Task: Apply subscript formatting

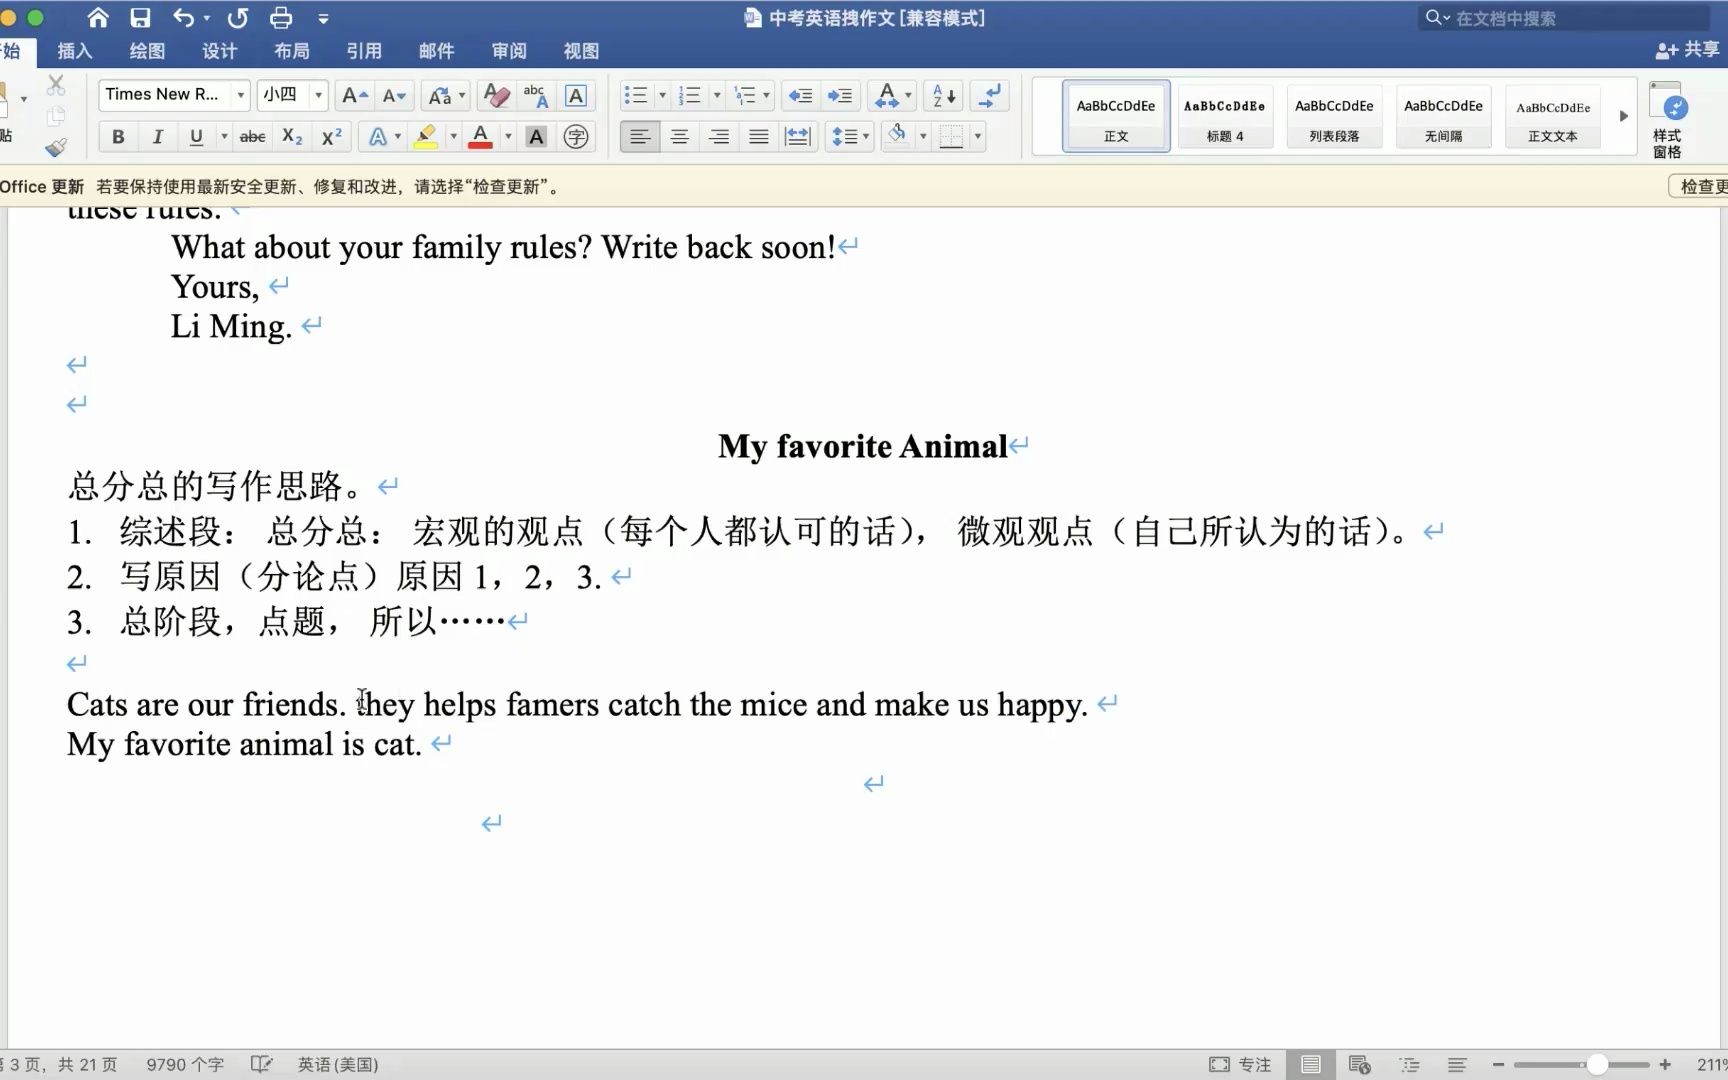Action: pyautogui.click(x=292, y=136)
